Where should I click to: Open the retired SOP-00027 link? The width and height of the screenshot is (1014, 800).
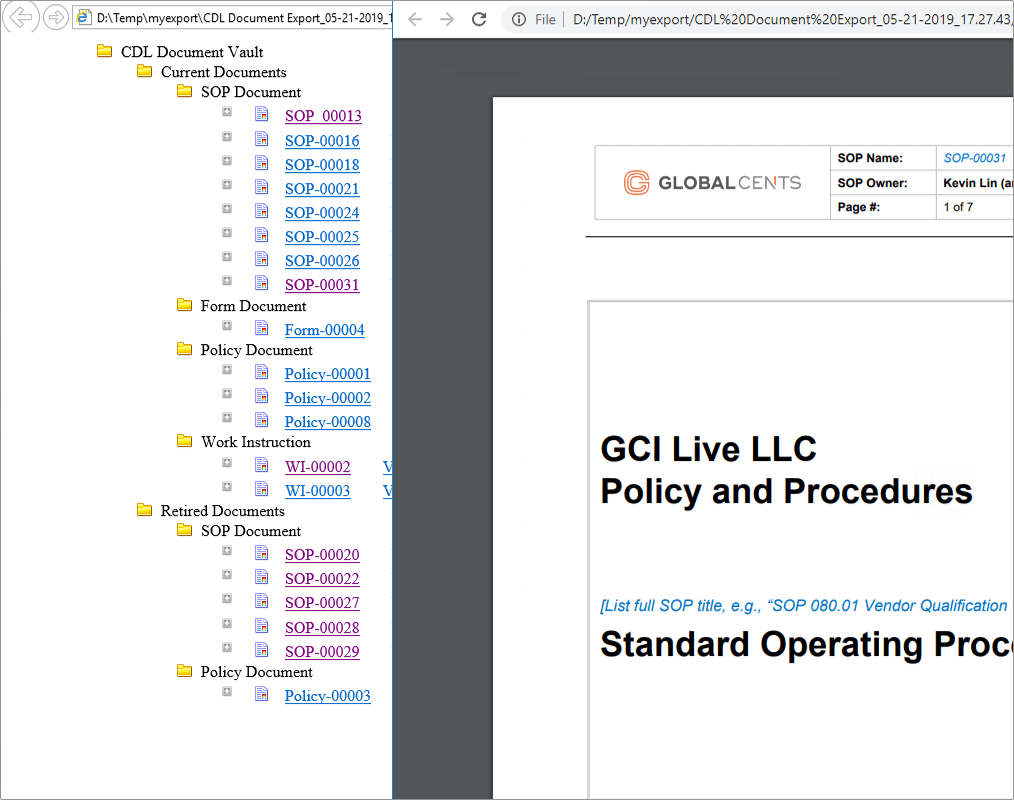[x=322, y=603]
